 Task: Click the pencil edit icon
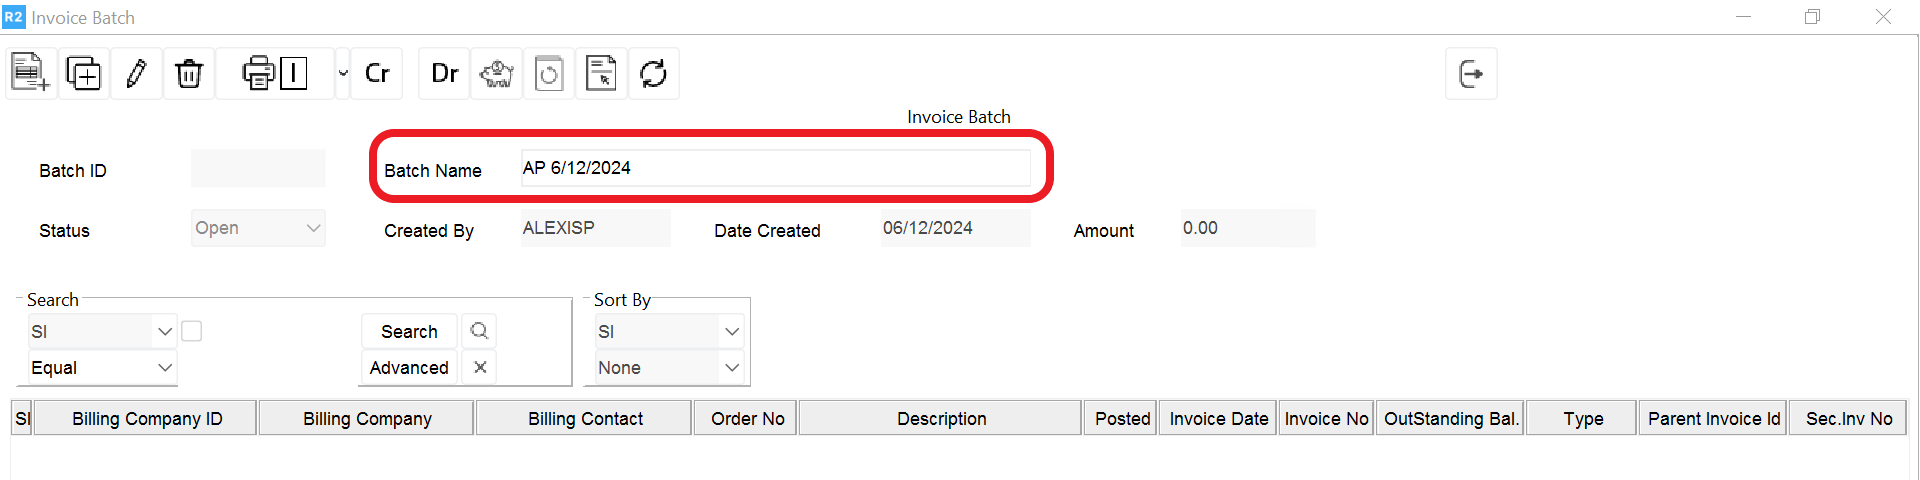point(136,73)
